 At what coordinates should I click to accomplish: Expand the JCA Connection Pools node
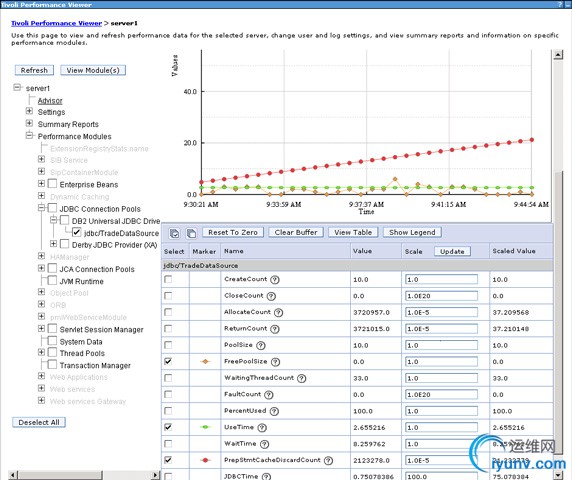(x=41, y=268)
